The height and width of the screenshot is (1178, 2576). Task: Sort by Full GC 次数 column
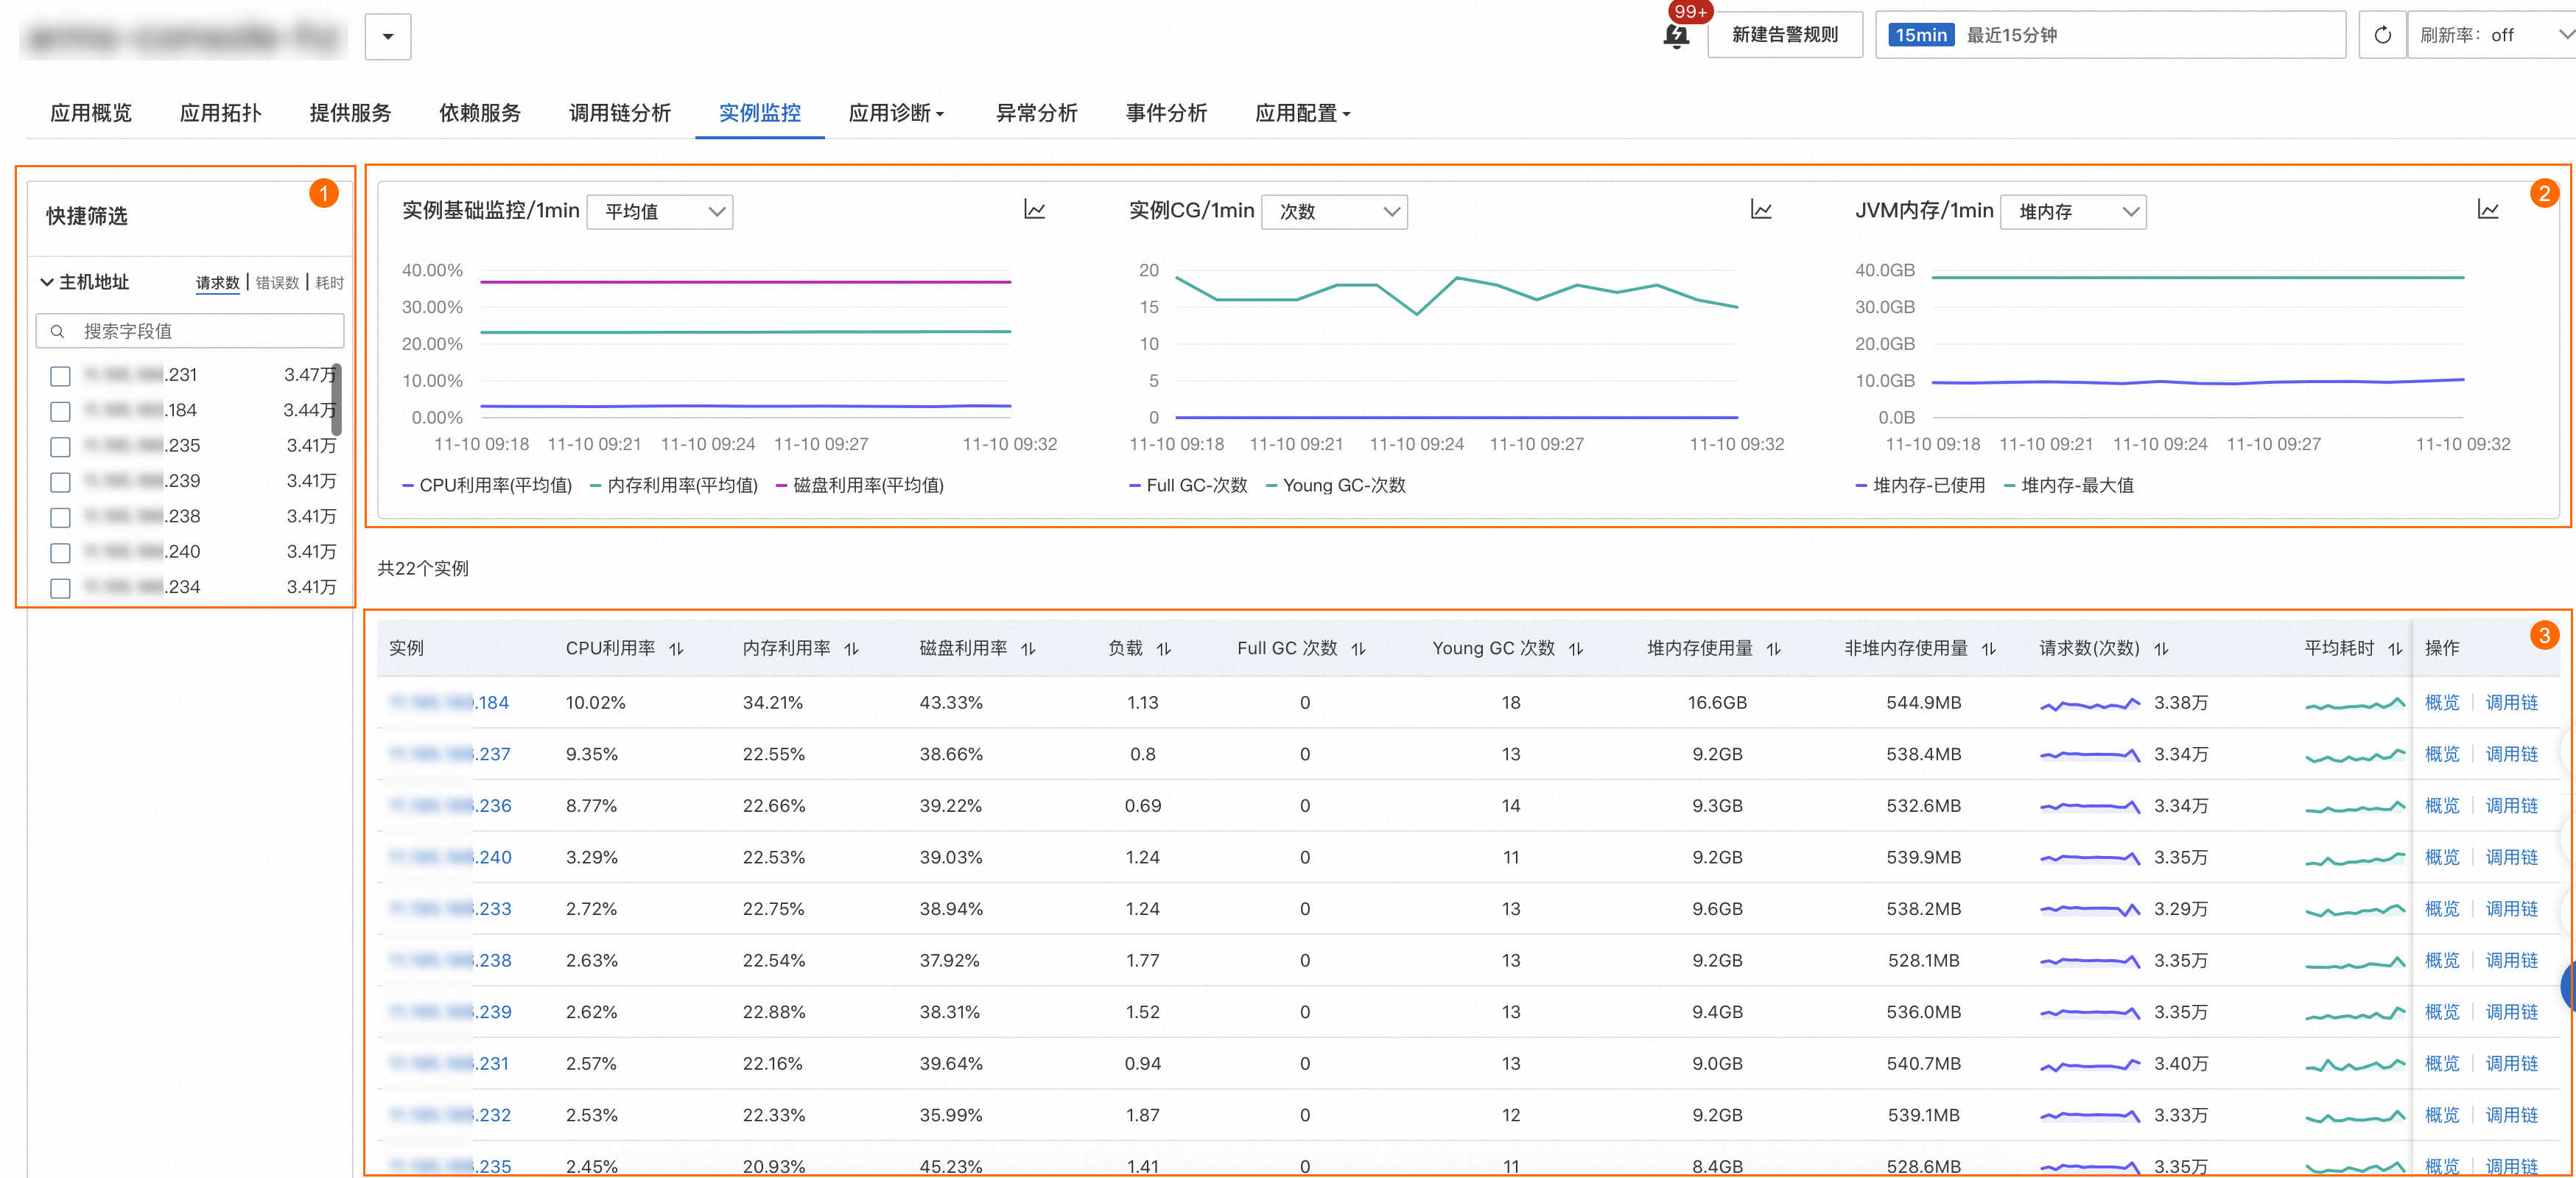[x=1359, y=649]
